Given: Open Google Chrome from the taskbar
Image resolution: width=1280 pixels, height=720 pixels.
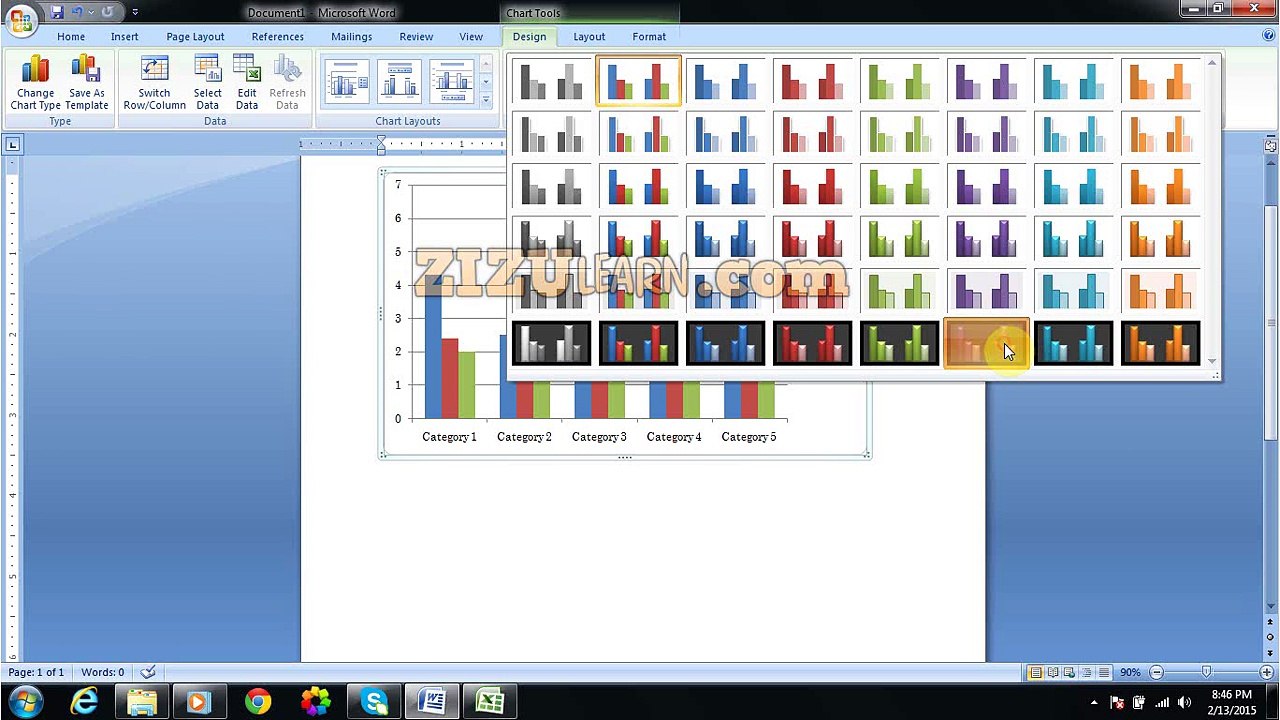Looking at the screenshot, I should point(258,701).
